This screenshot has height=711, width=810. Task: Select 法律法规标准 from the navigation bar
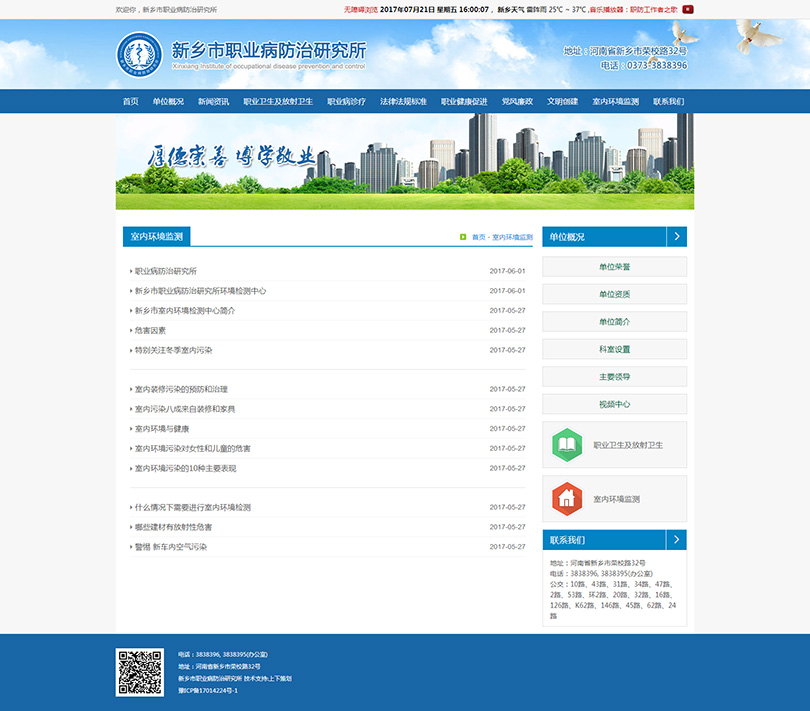[403, 102]
